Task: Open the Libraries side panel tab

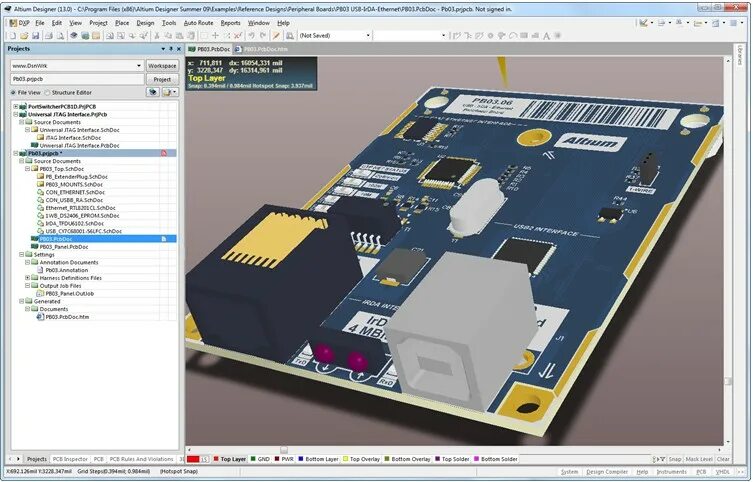Action: (x=740, y=57)
